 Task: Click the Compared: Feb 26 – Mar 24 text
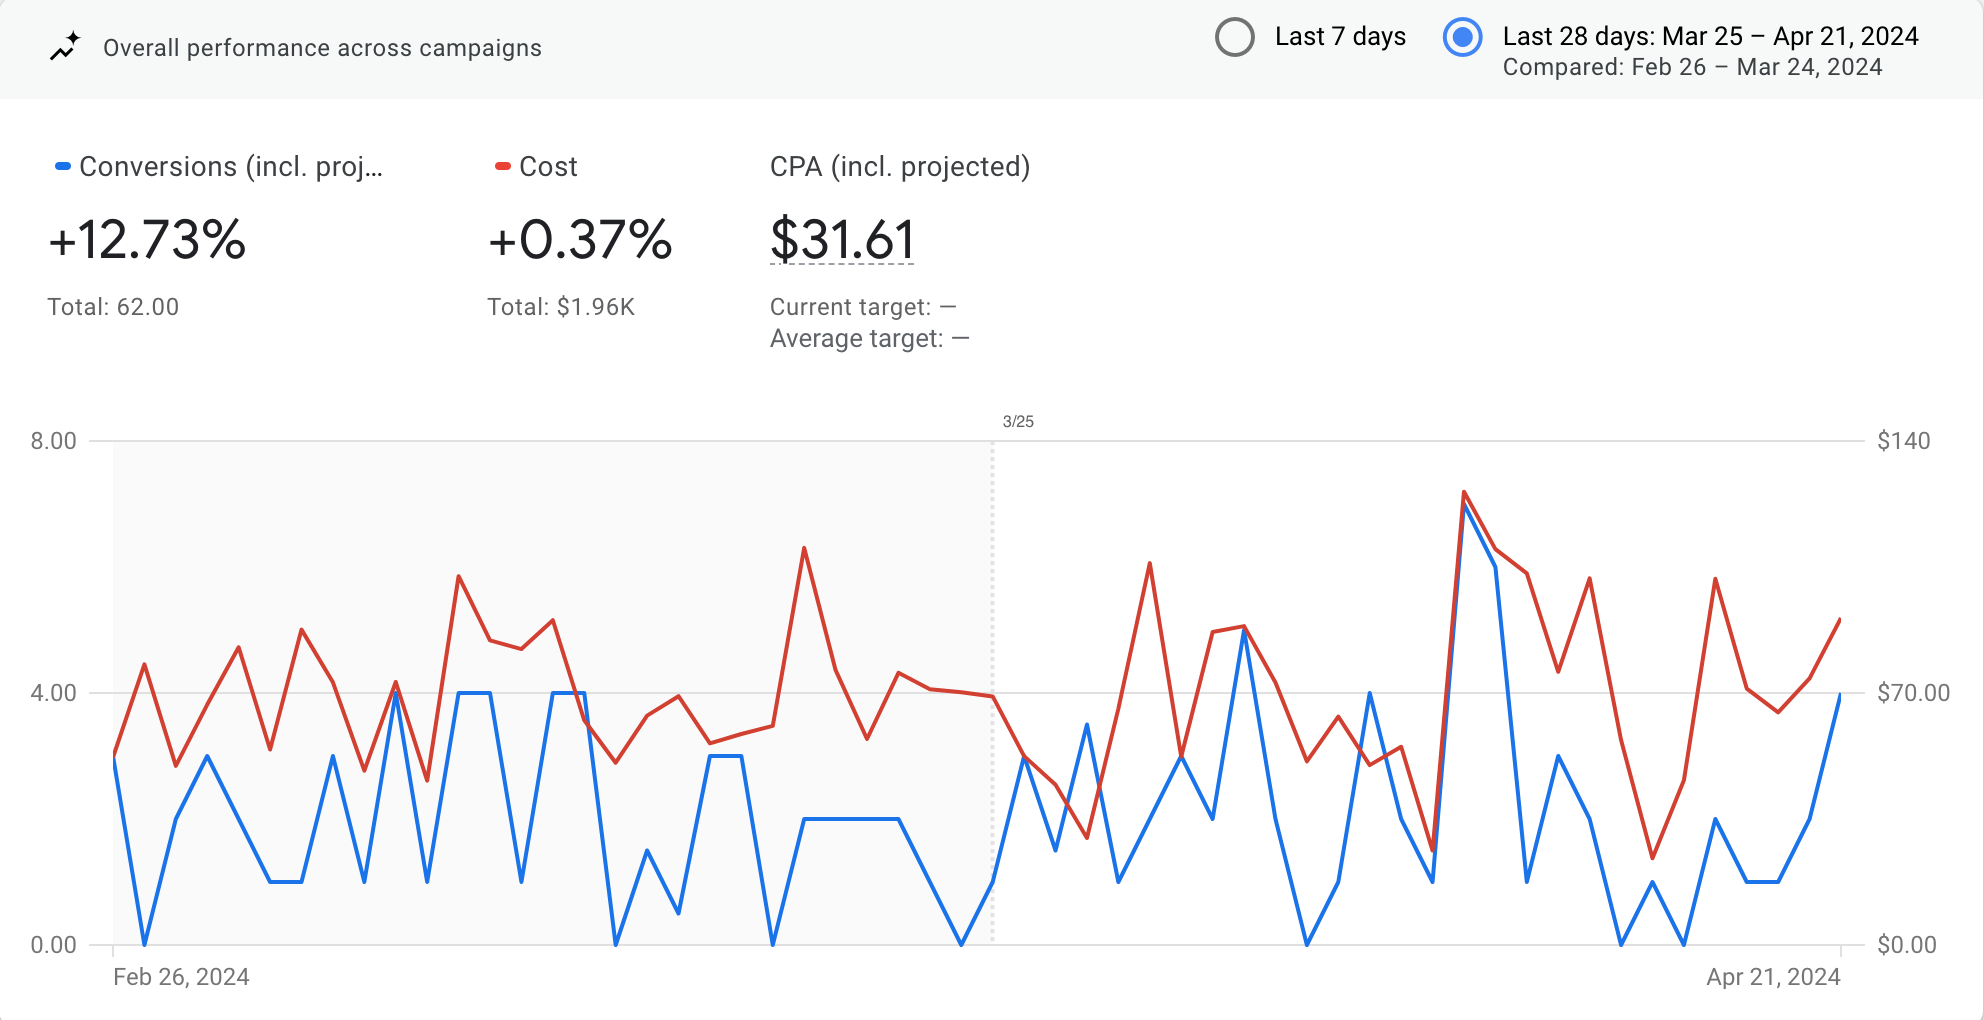pos(1692,67)
